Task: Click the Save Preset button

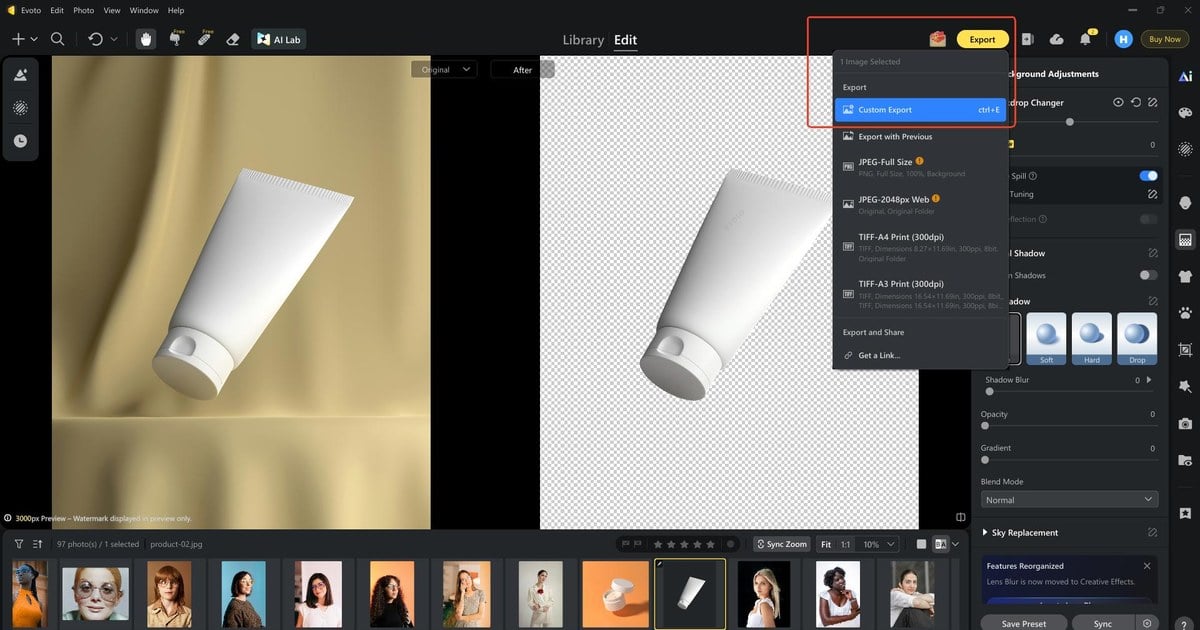Action: (1024, 623)
